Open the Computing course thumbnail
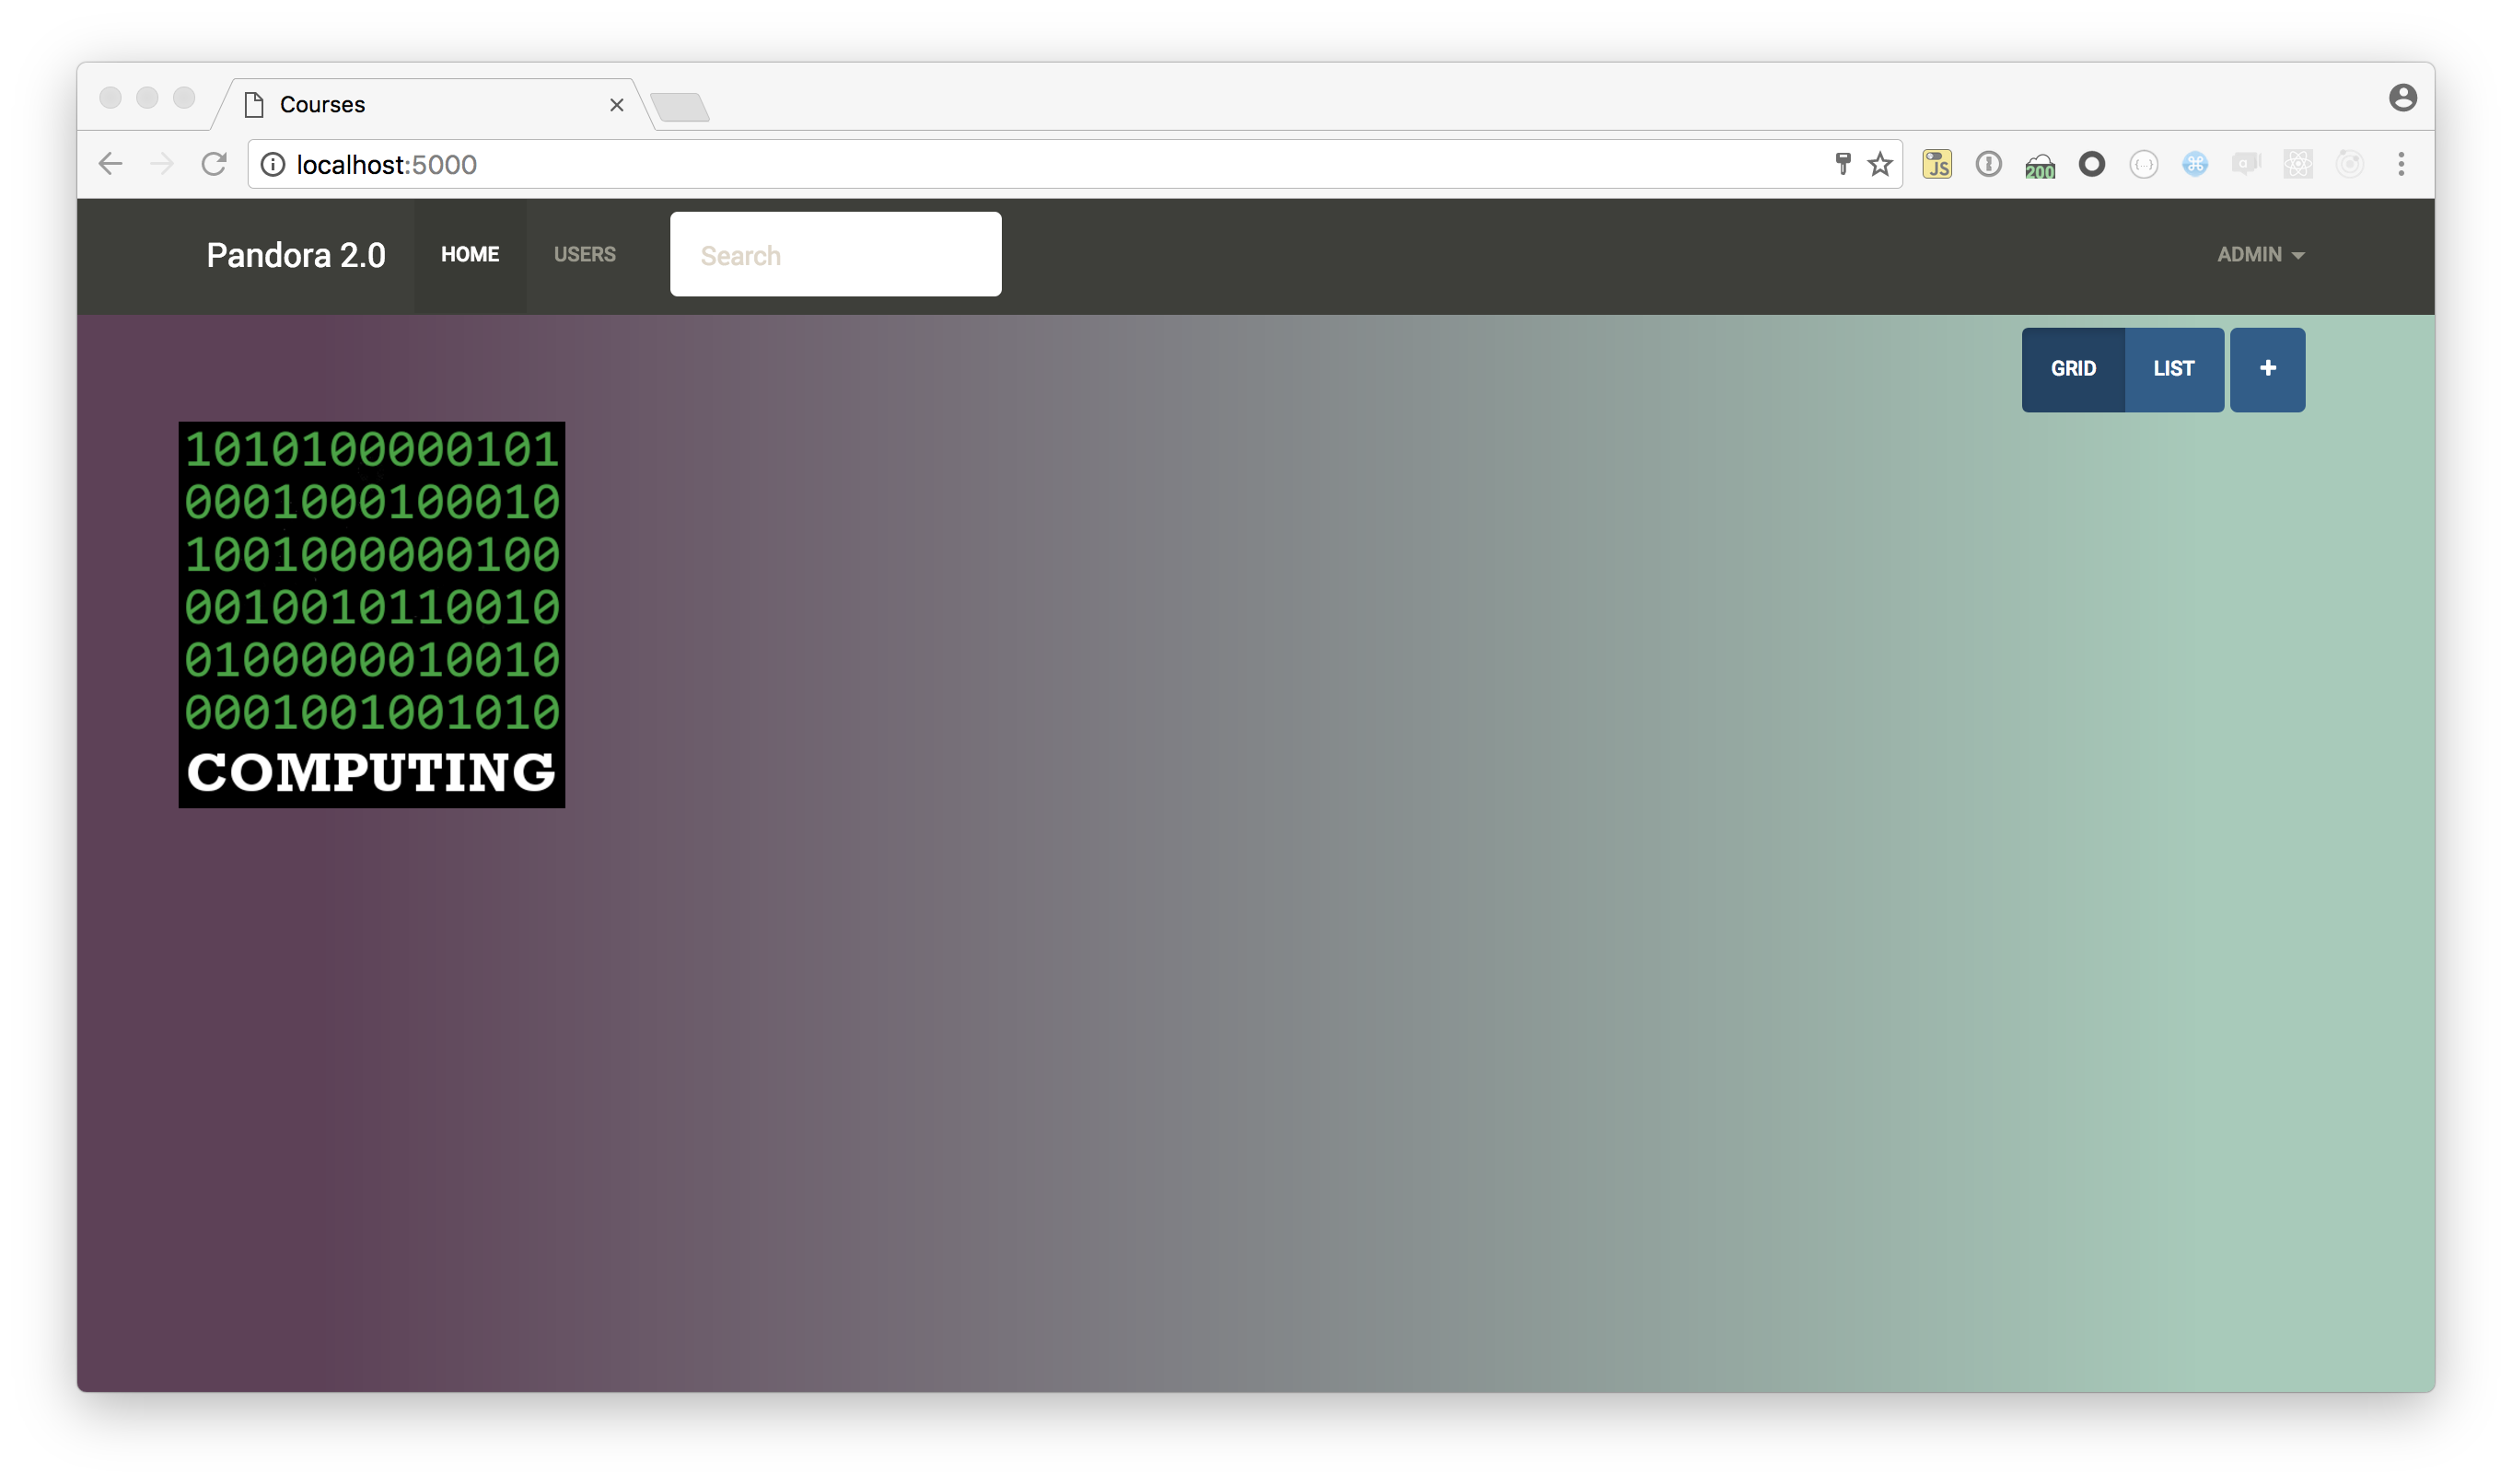 tap(372, 614)
